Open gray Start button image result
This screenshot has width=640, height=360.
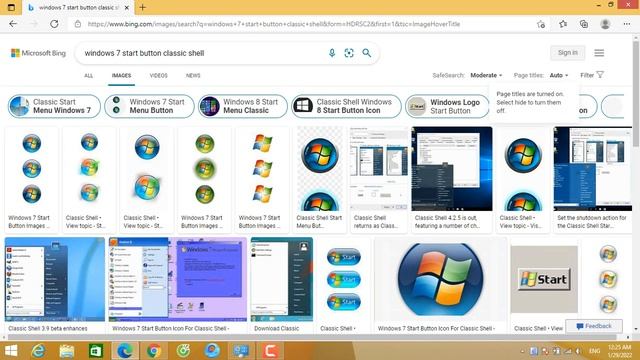click(x=544, y=280)
